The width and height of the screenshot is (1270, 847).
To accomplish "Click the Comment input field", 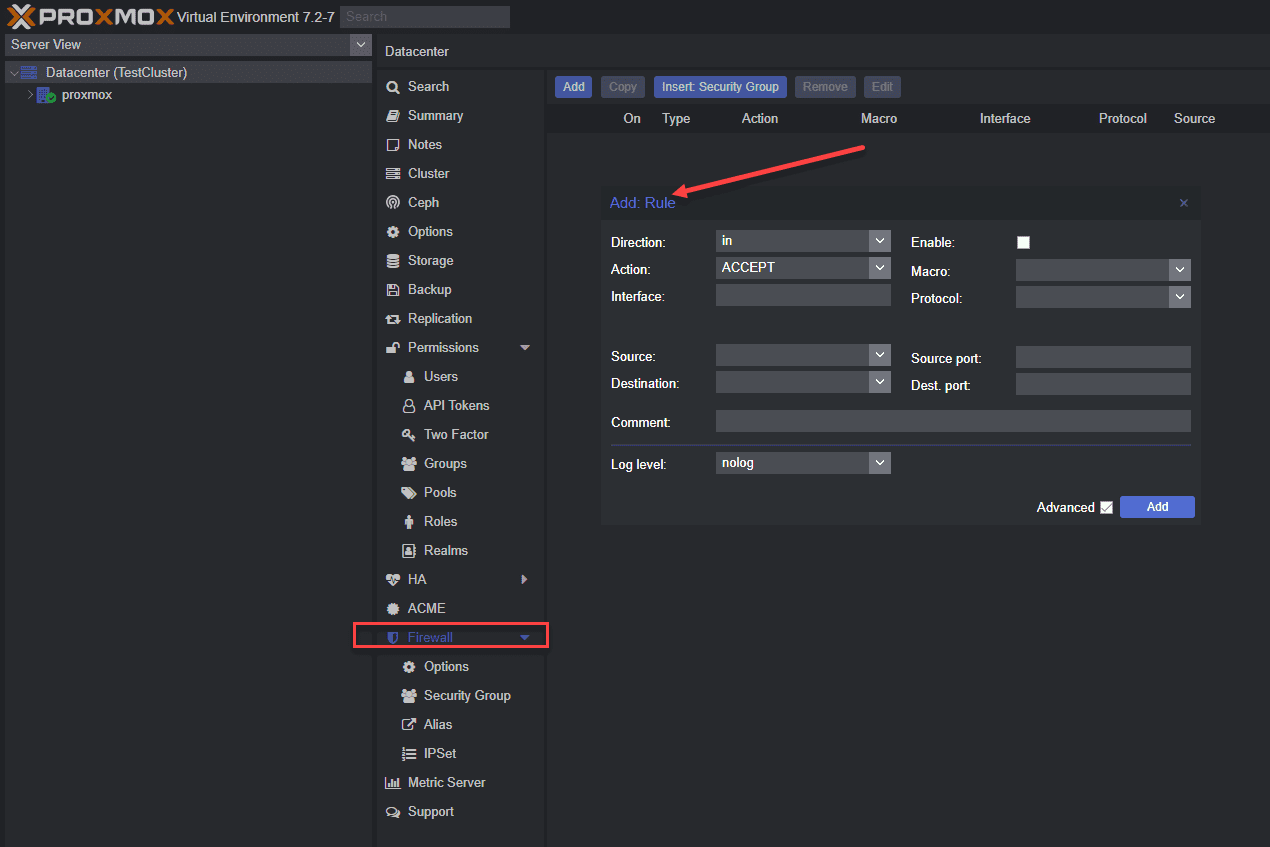I will (953, 421).
